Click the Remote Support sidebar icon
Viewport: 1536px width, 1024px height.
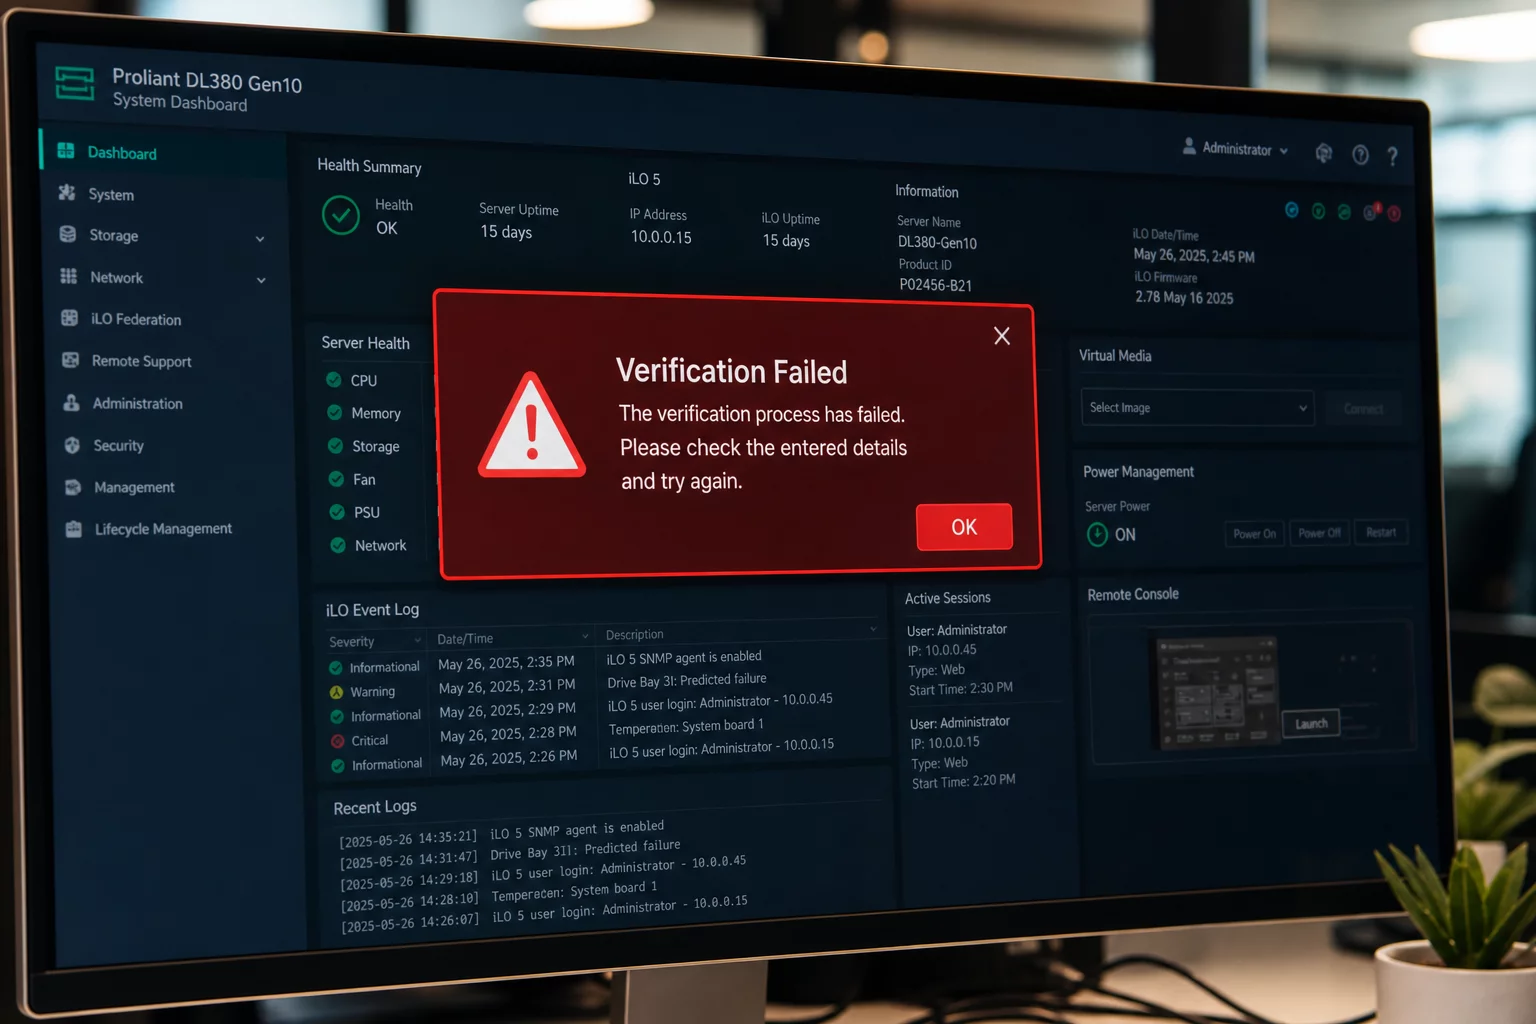(71, 360)
